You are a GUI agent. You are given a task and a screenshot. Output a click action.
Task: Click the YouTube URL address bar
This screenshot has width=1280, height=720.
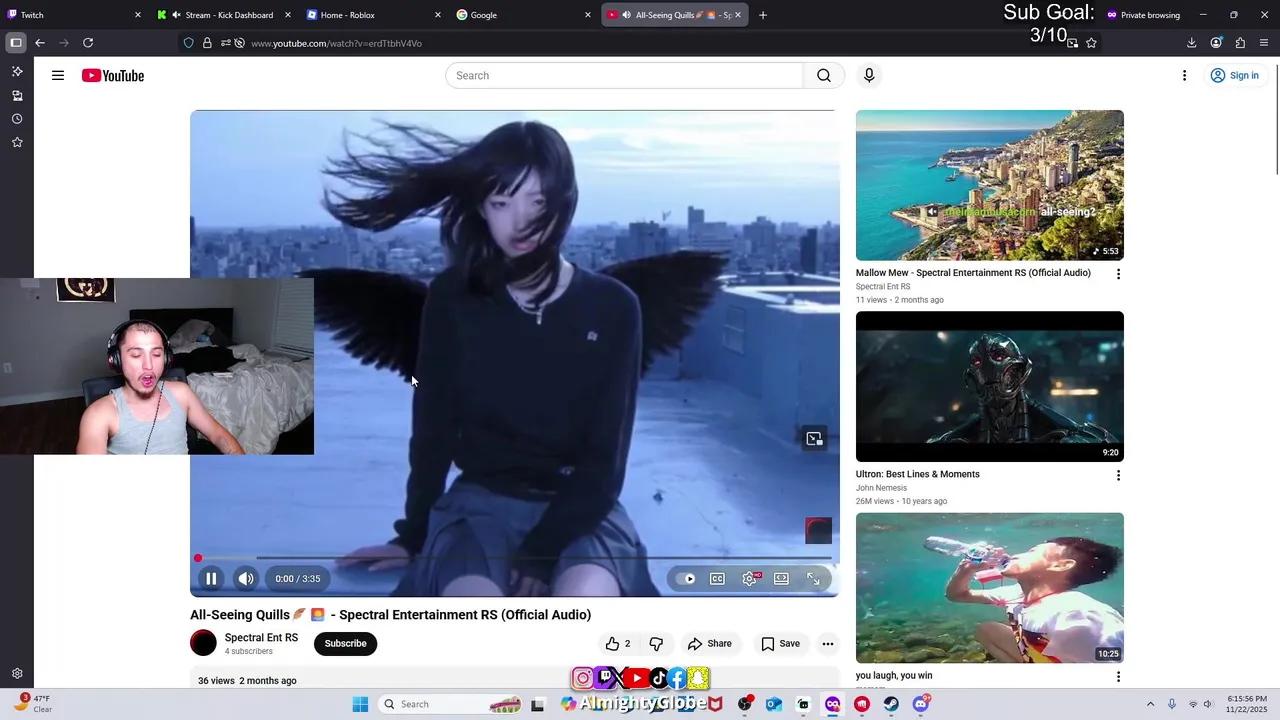(x=640, y=43)
